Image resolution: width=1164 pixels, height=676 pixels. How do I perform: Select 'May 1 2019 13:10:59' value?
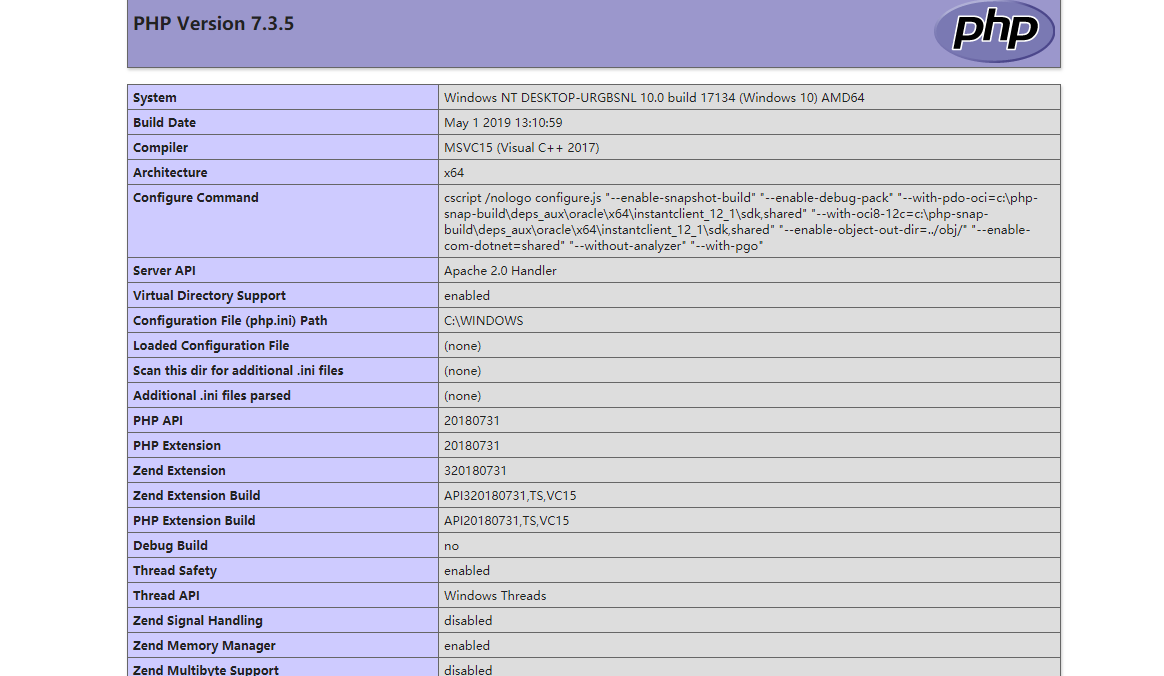[503, 122]
